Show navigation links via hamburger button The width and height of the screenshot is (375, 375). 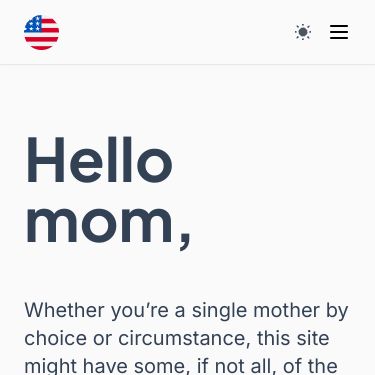pos(339,32)
